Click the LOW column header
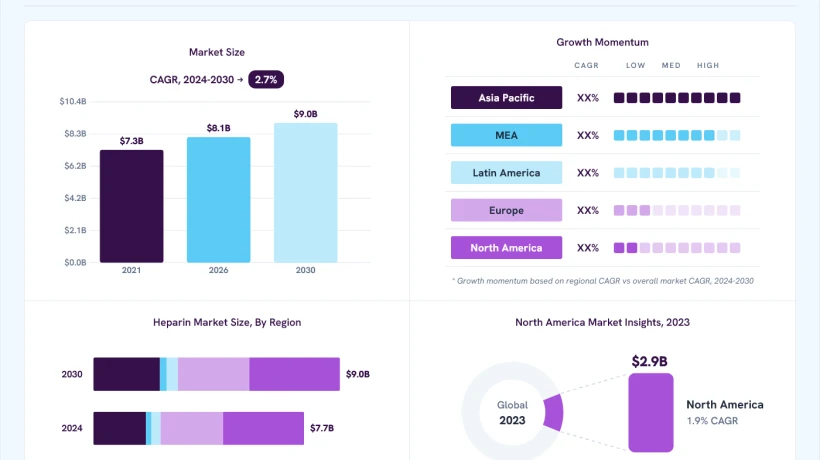820x460 pixels. pos(635,65)
